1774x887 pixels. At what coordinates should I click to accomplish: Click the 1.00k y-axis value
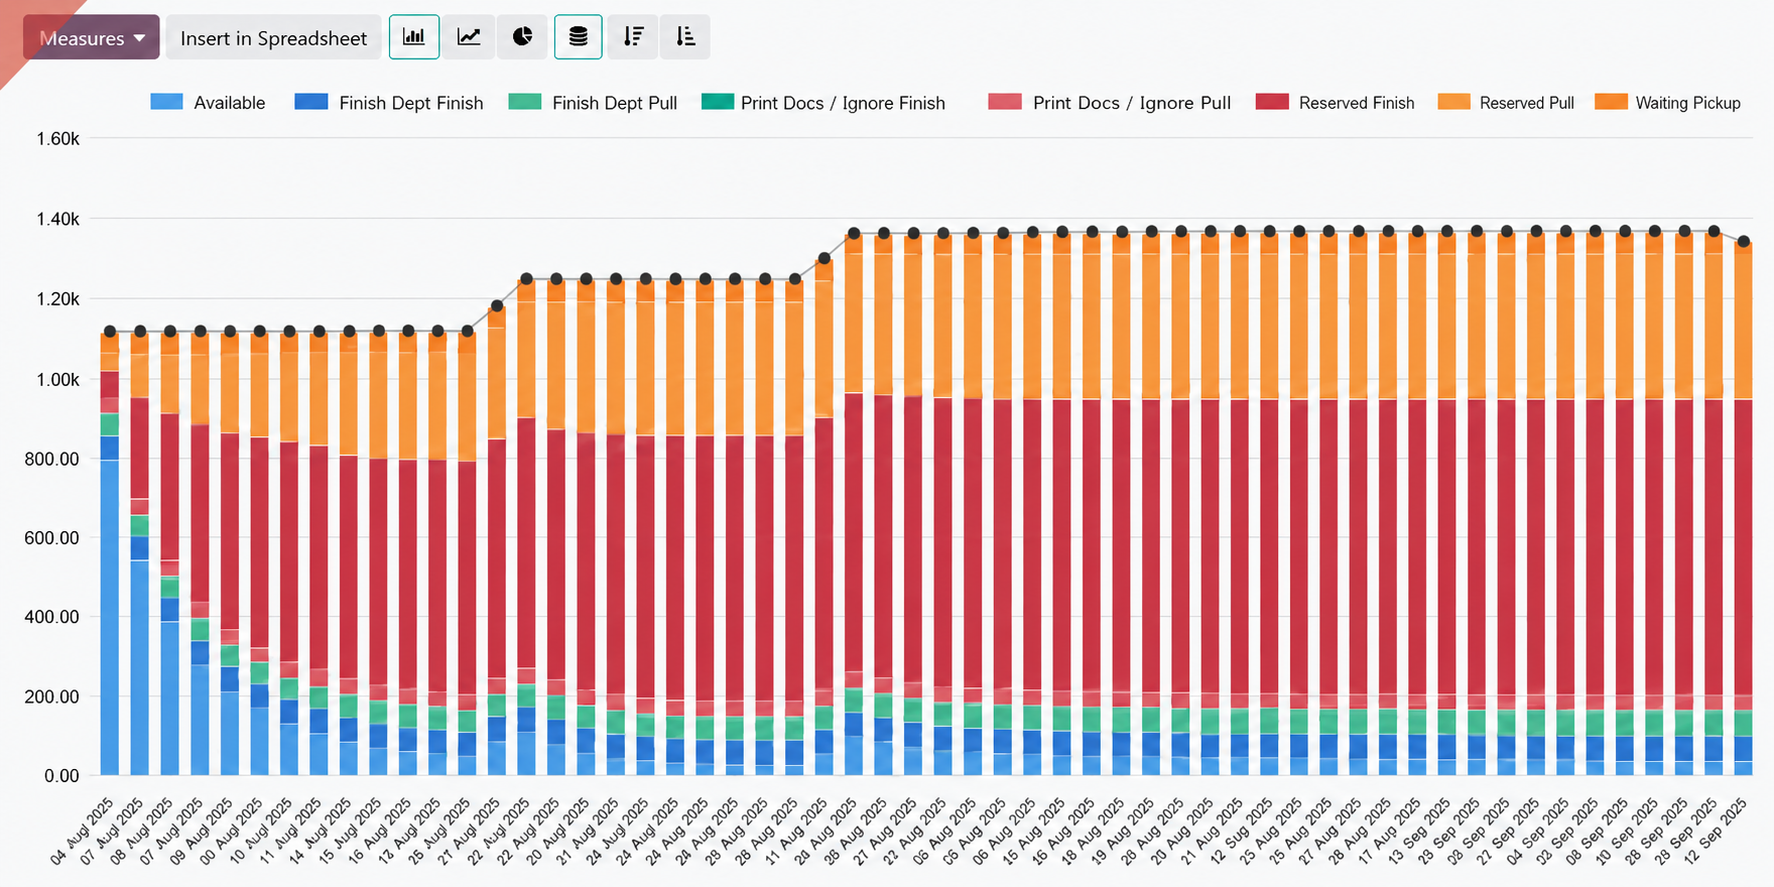click(58, 379)
